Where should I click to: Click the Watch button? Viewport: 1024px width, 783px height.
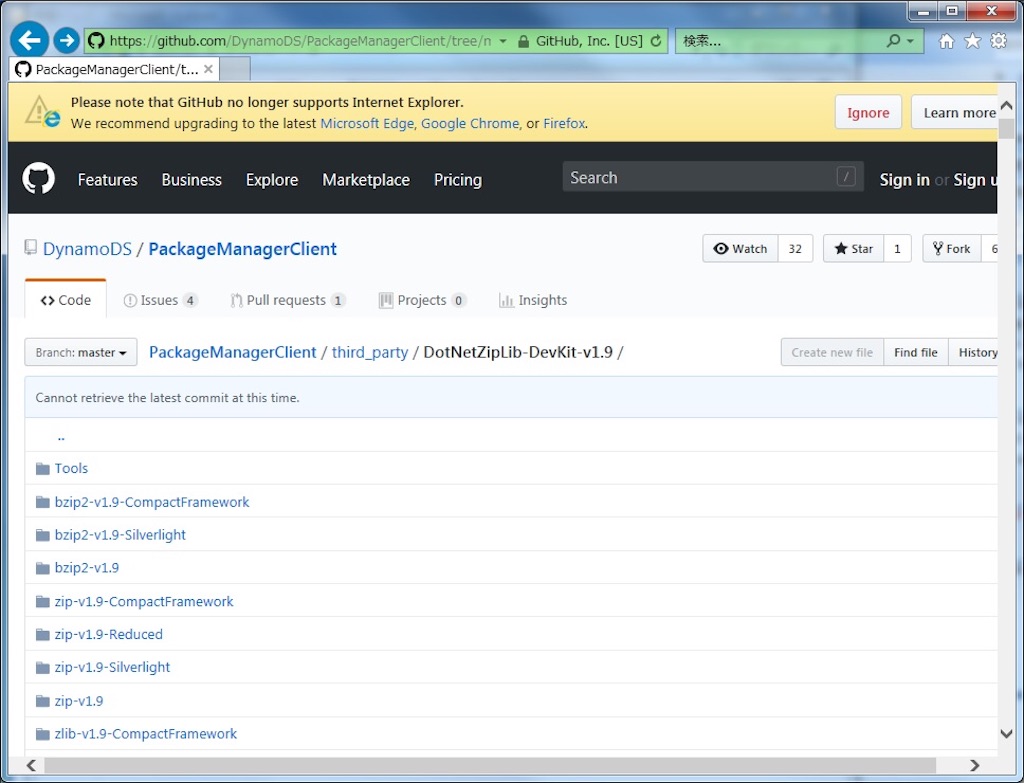(741, 248)
